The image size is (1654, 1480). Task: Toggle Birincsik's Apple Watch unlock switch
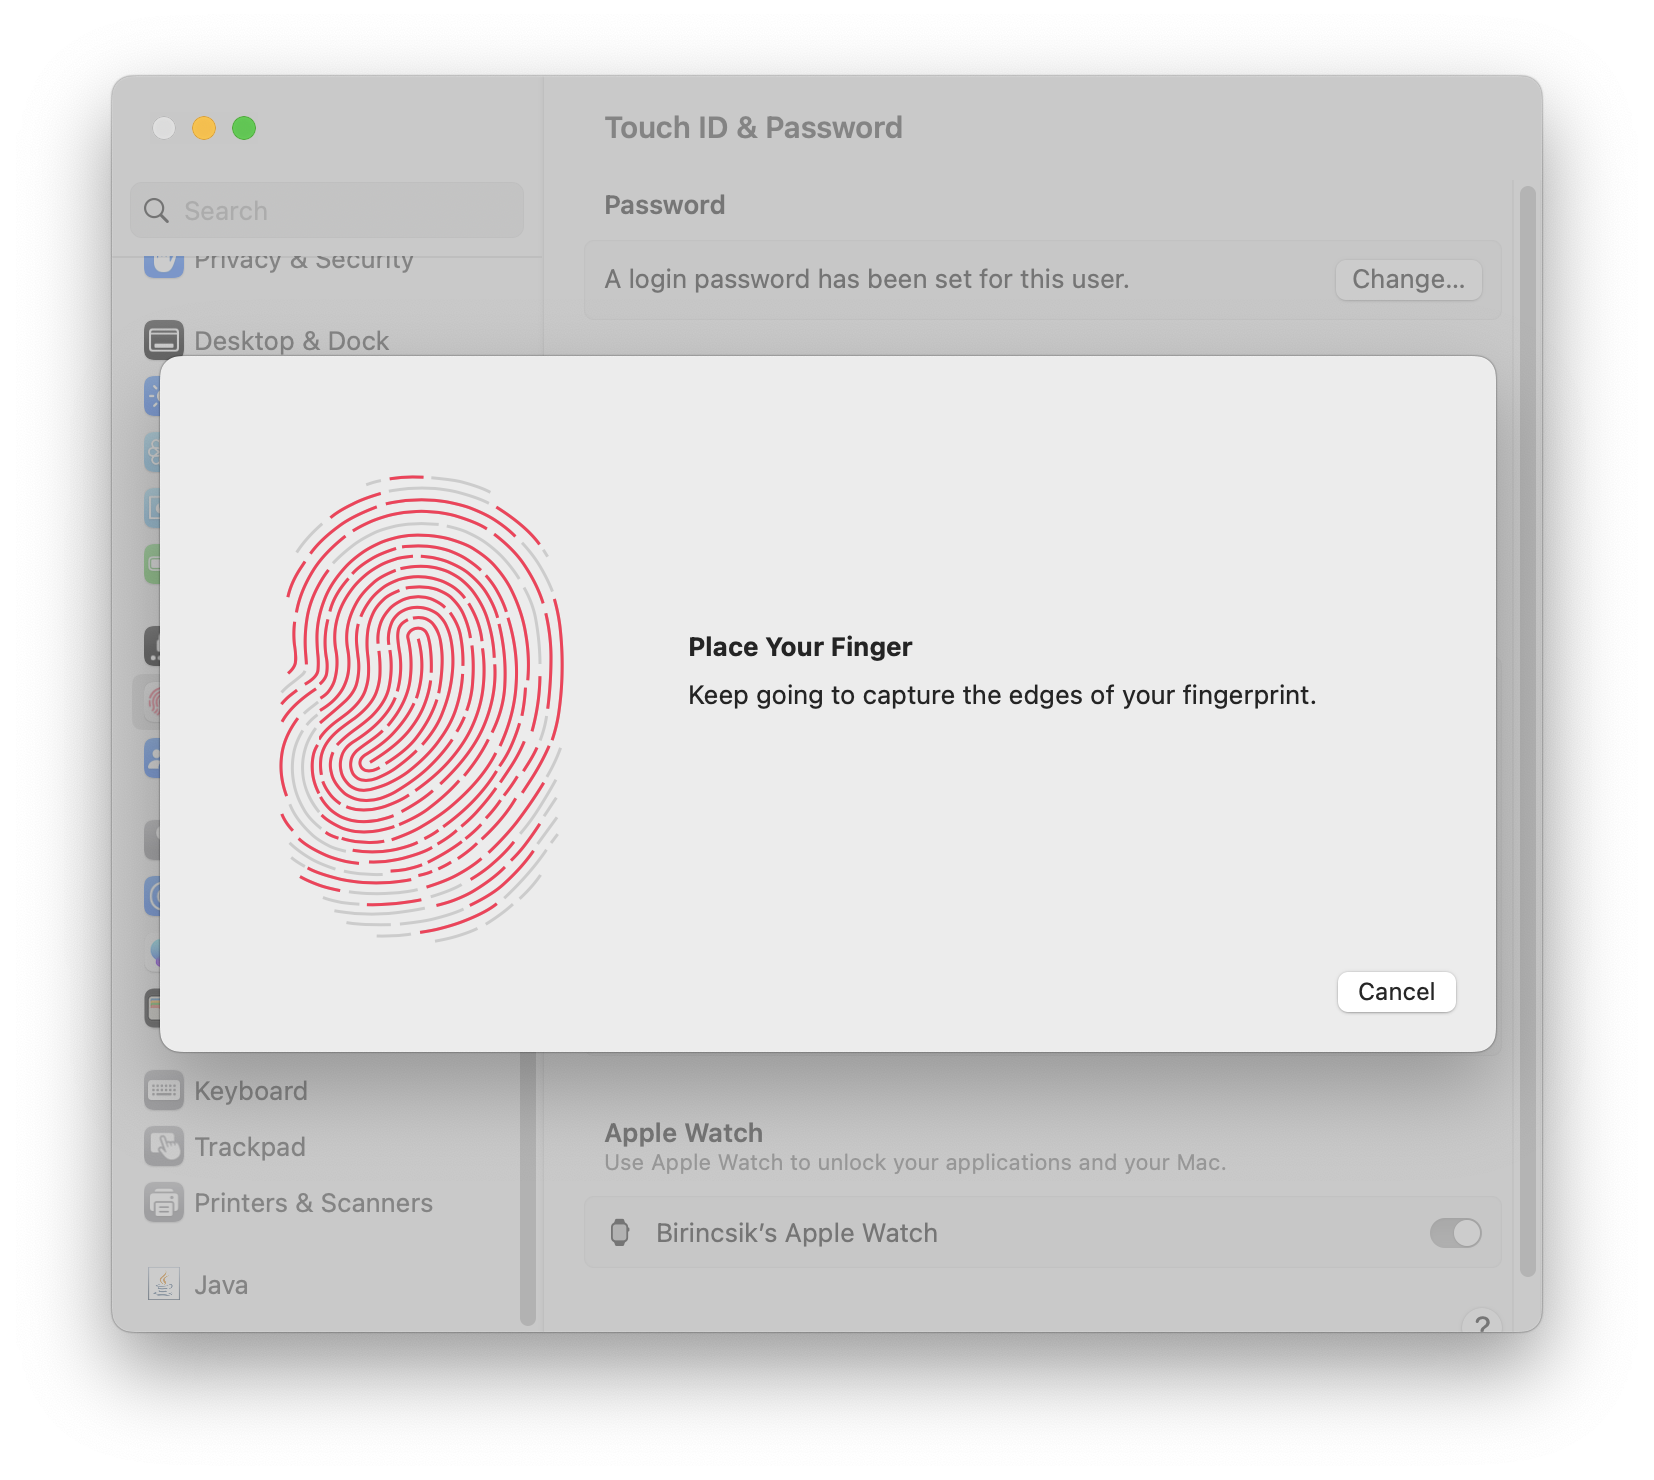click(1455, 1233)
